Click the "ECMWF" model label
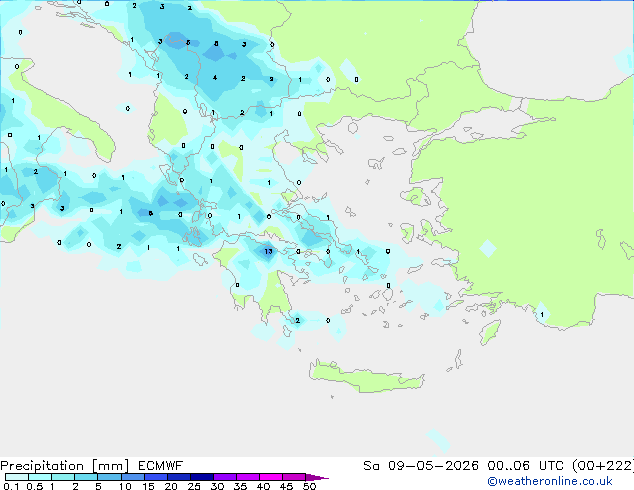The width and height of the screenshot is (634, 490). pos(161,466)
